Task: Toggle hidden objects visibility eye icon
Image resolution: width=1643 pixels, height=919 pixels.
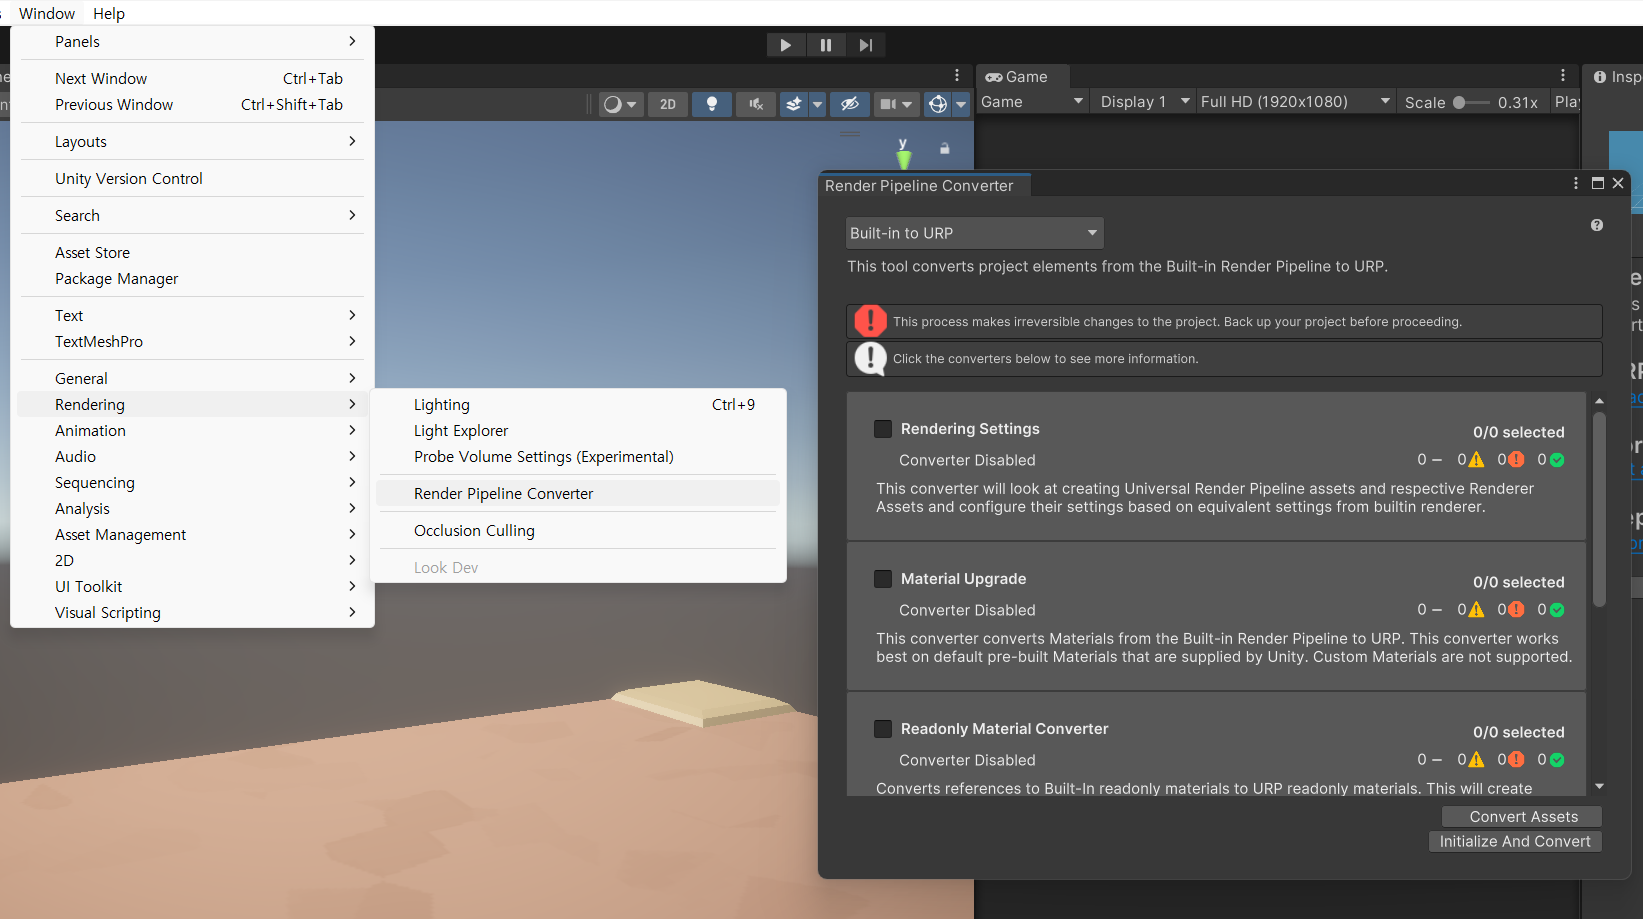Action: click(850, 104)
